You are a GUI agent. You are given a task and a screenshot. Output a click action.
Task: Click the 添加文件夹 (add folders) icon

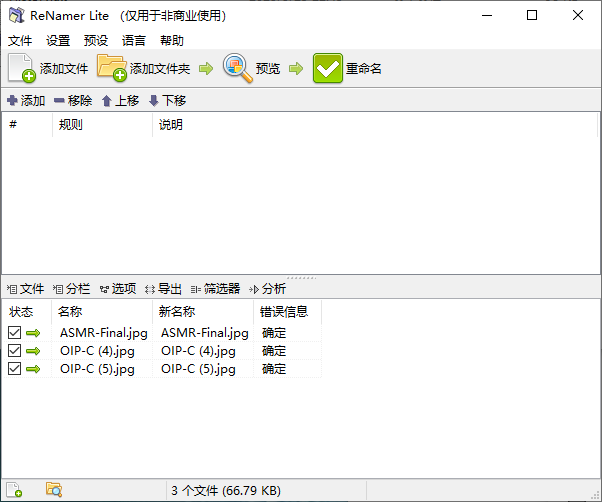point(112,68)
